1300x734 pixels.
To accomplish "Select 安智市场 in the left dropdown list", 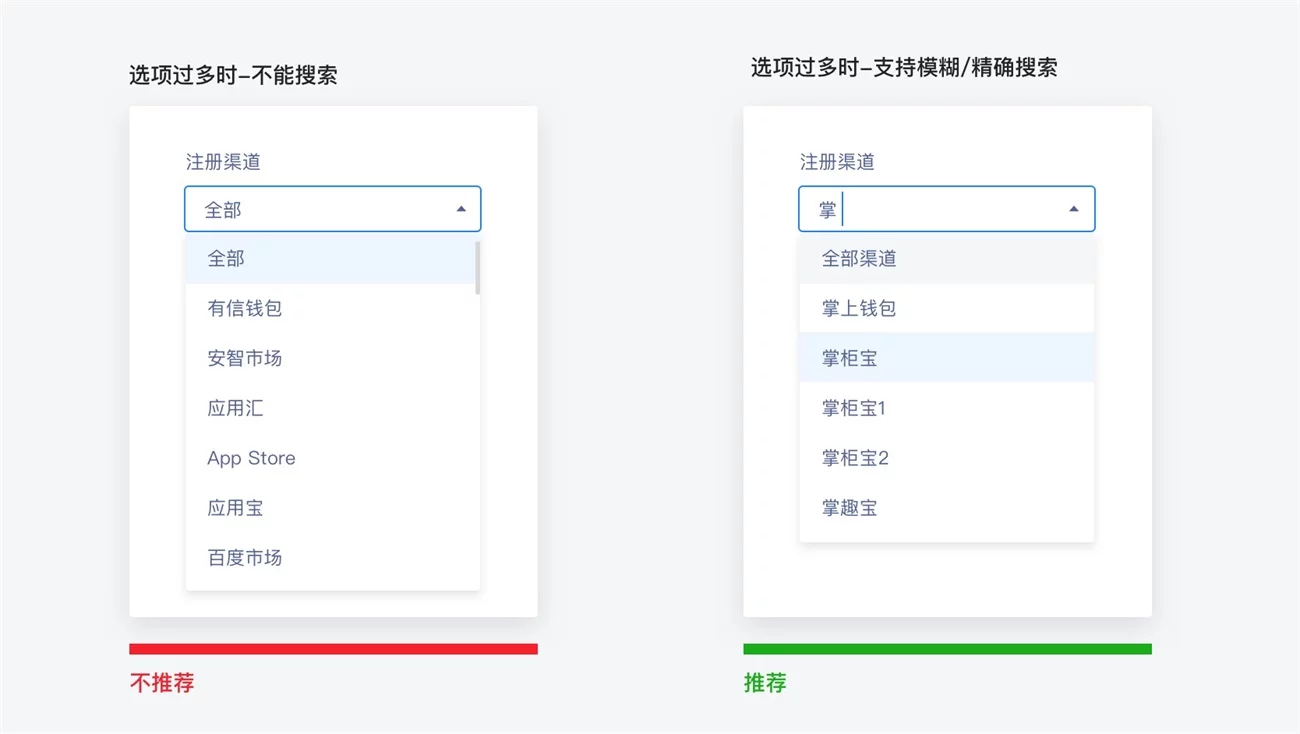I will [x=245, y=358].
